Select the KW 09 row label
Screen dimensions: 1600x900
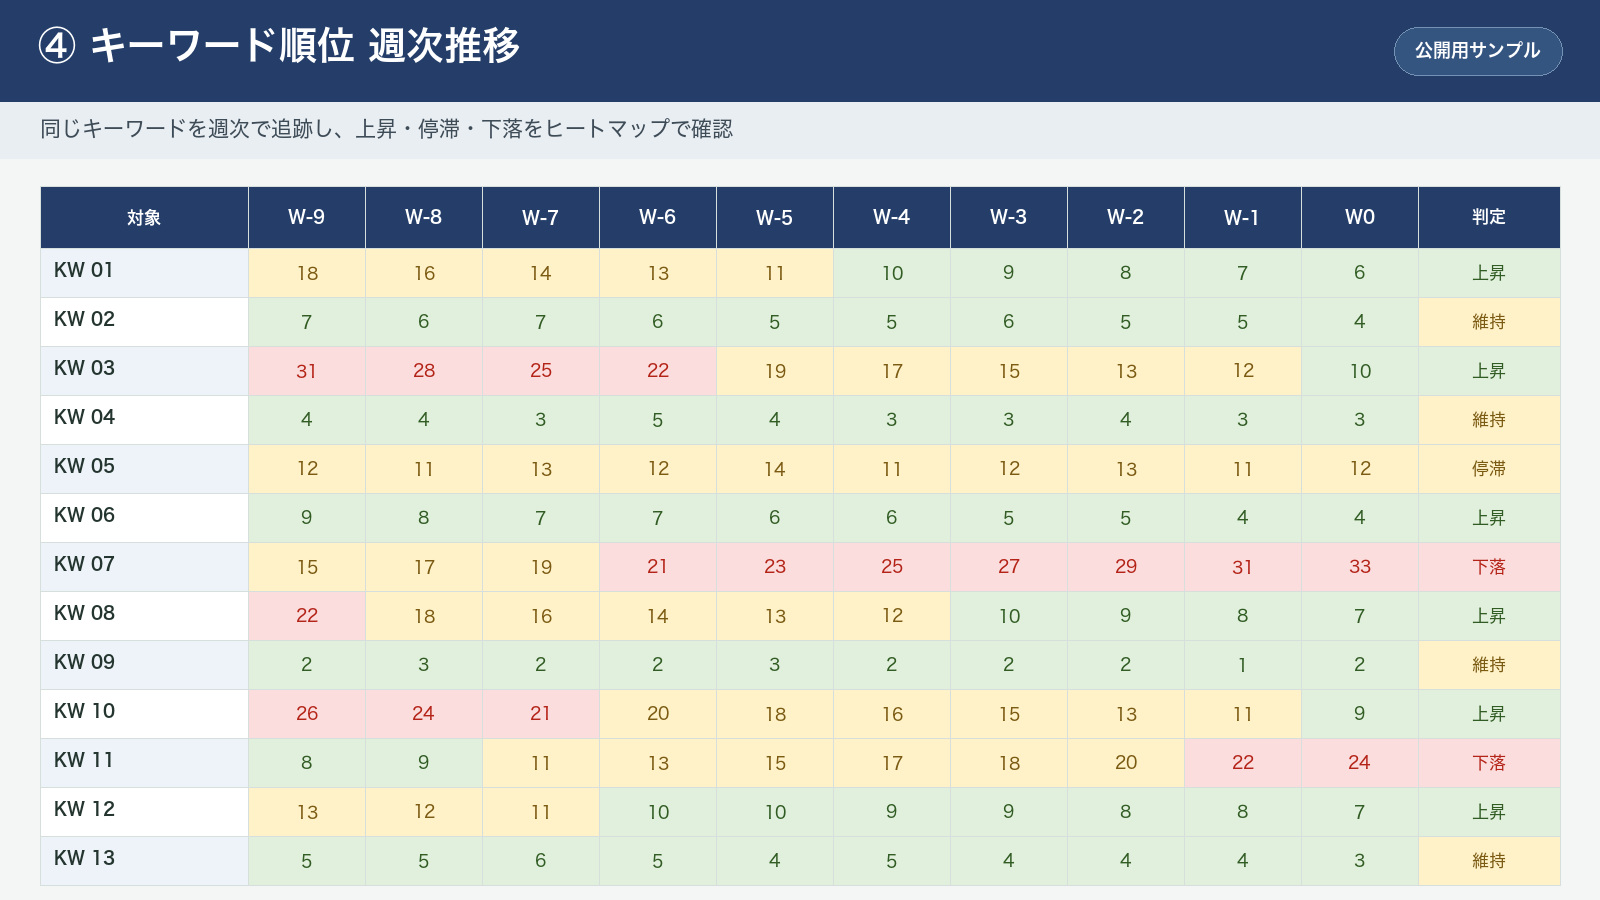pos(144,665)
